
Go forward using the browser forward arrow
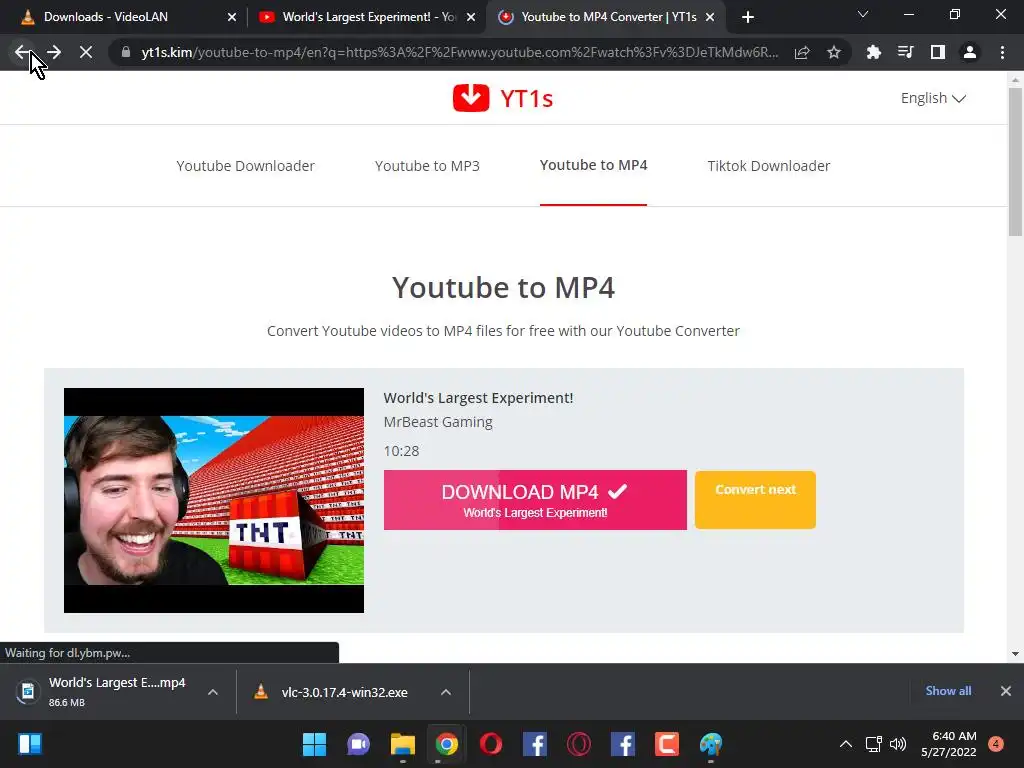(x=54, y=52)
